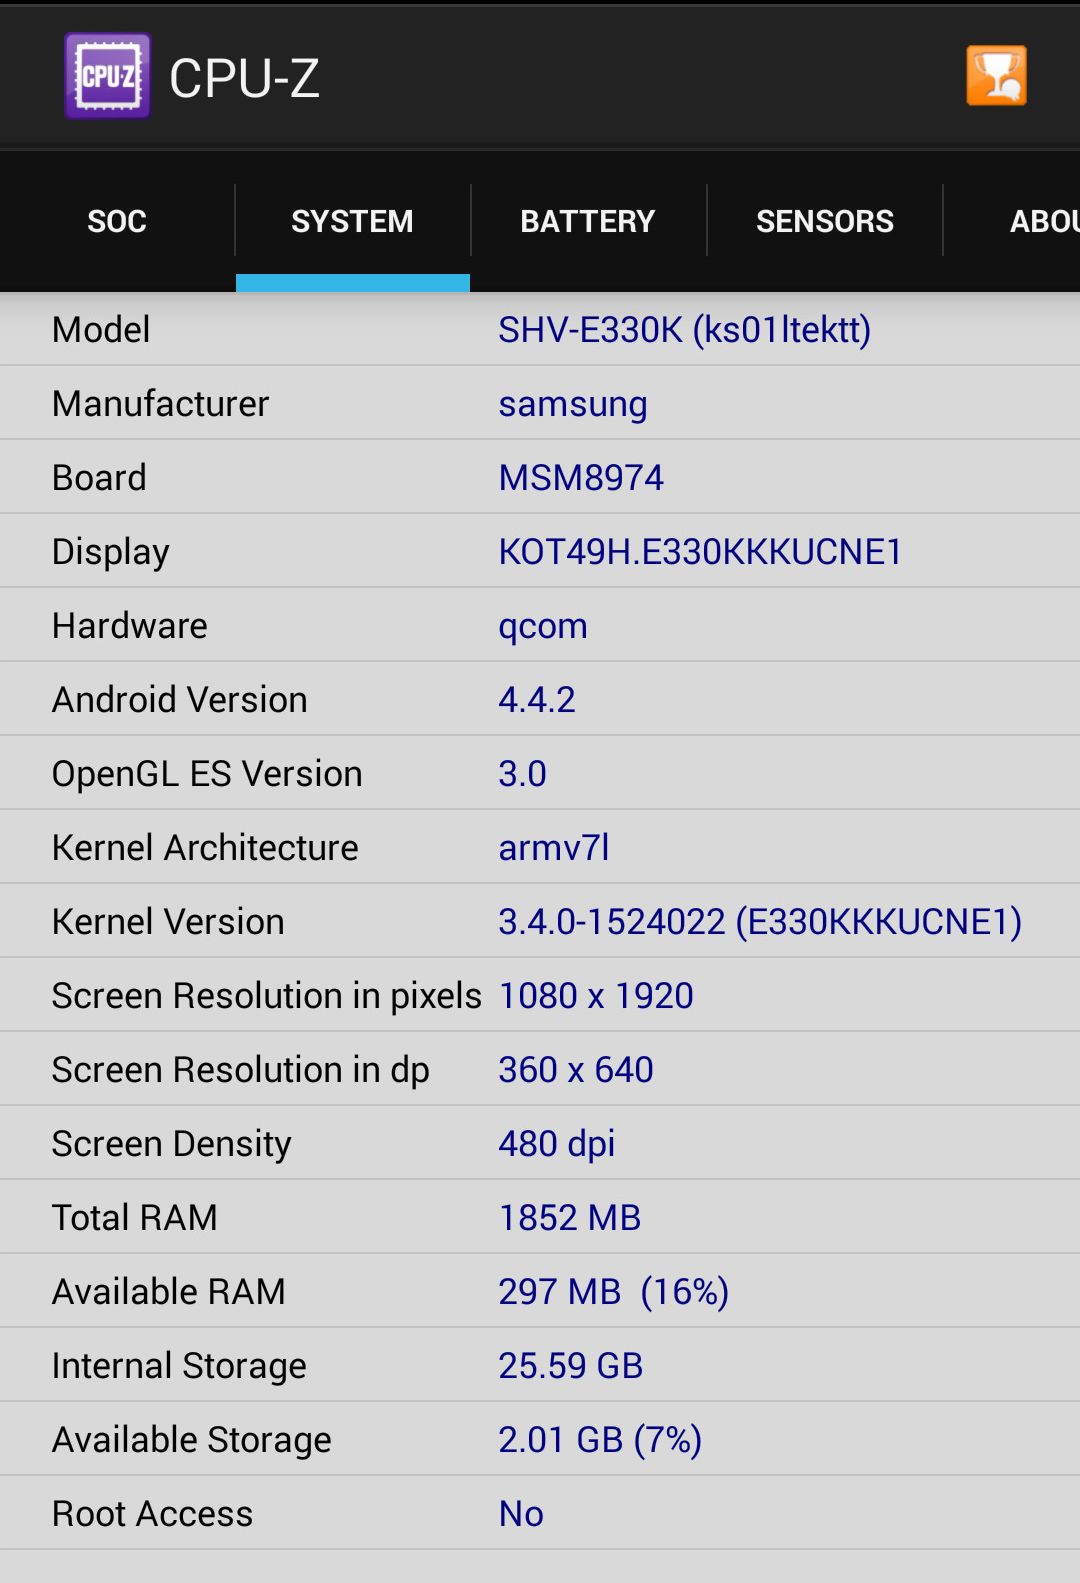Tap the Kernel Version value text
Screen dimensions: 1080x1583
coord(760,922)
